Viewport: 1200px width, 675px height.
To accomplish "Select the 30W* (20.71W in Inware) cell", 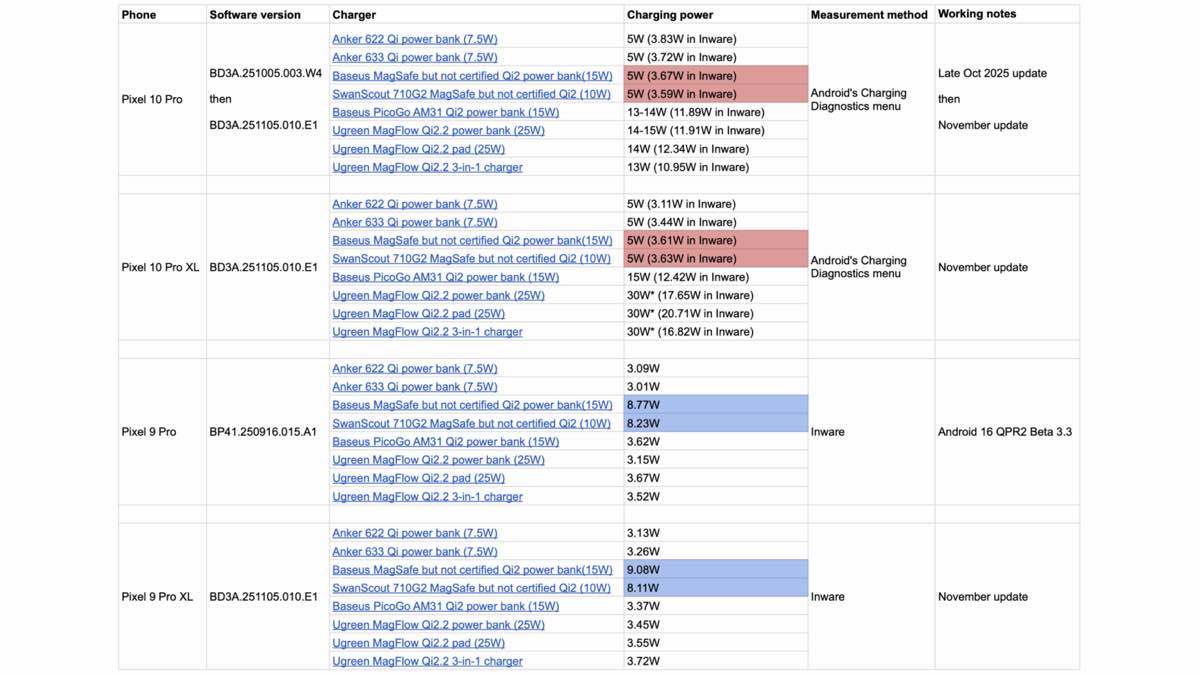I will 690,313.
